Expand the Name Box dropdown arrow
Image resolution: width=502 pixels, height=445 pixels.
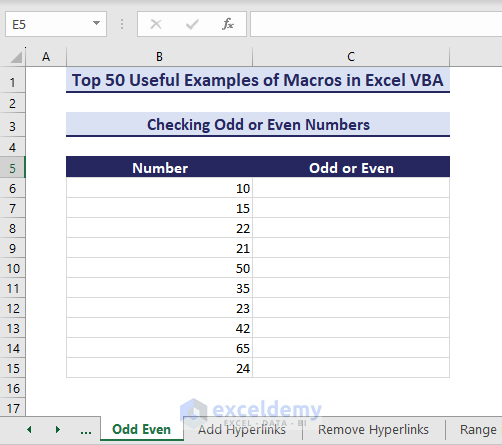click(x=96, y=23)
